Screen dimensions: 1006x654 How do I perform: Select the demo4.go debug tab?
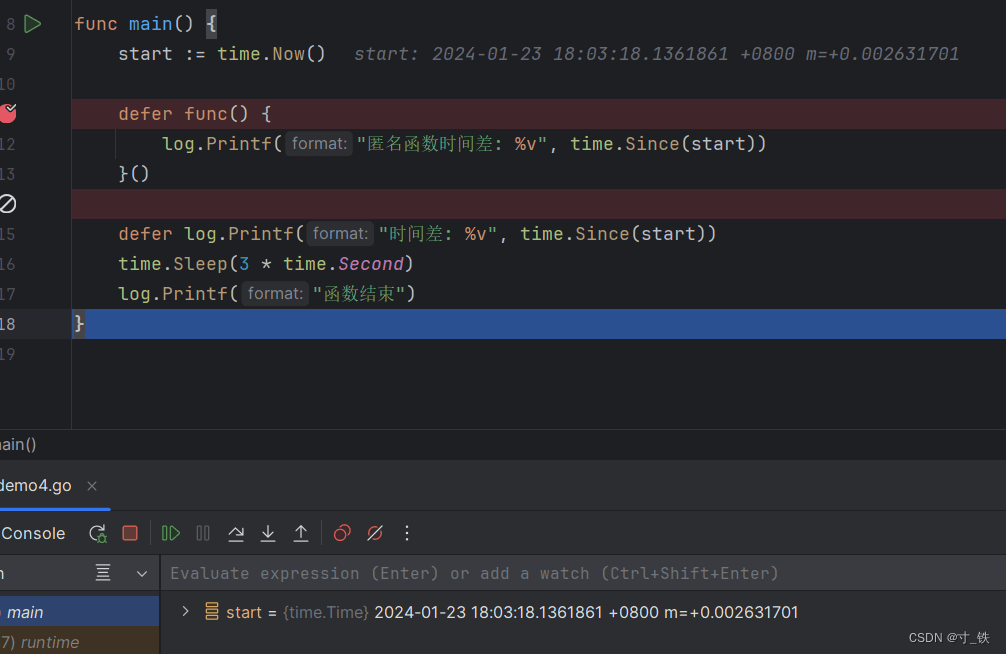(x=36, y=486)
